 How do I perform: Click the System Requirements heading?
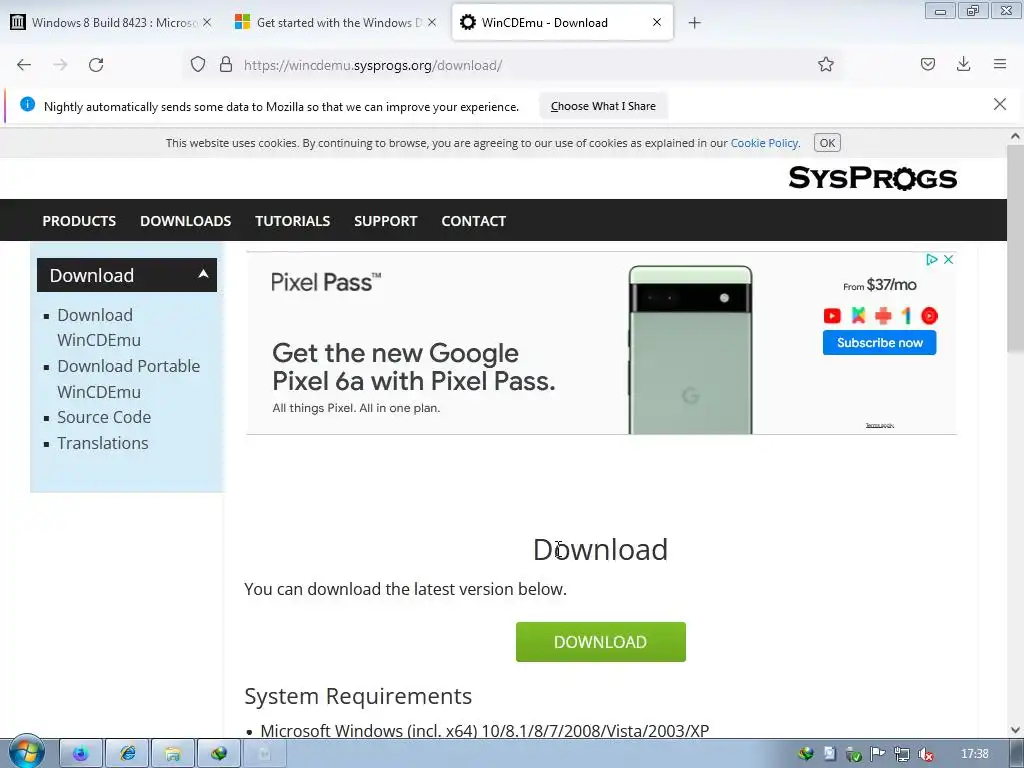click(358, 696)
